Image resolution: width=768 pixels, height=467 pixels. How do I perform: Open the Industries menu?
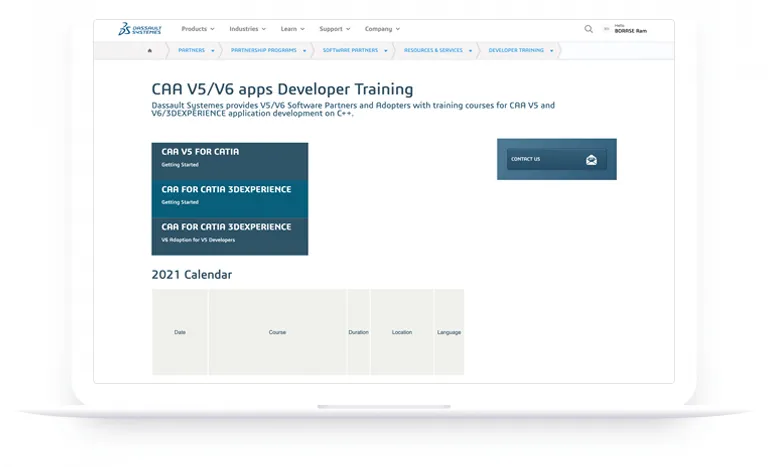click(247, 29)
